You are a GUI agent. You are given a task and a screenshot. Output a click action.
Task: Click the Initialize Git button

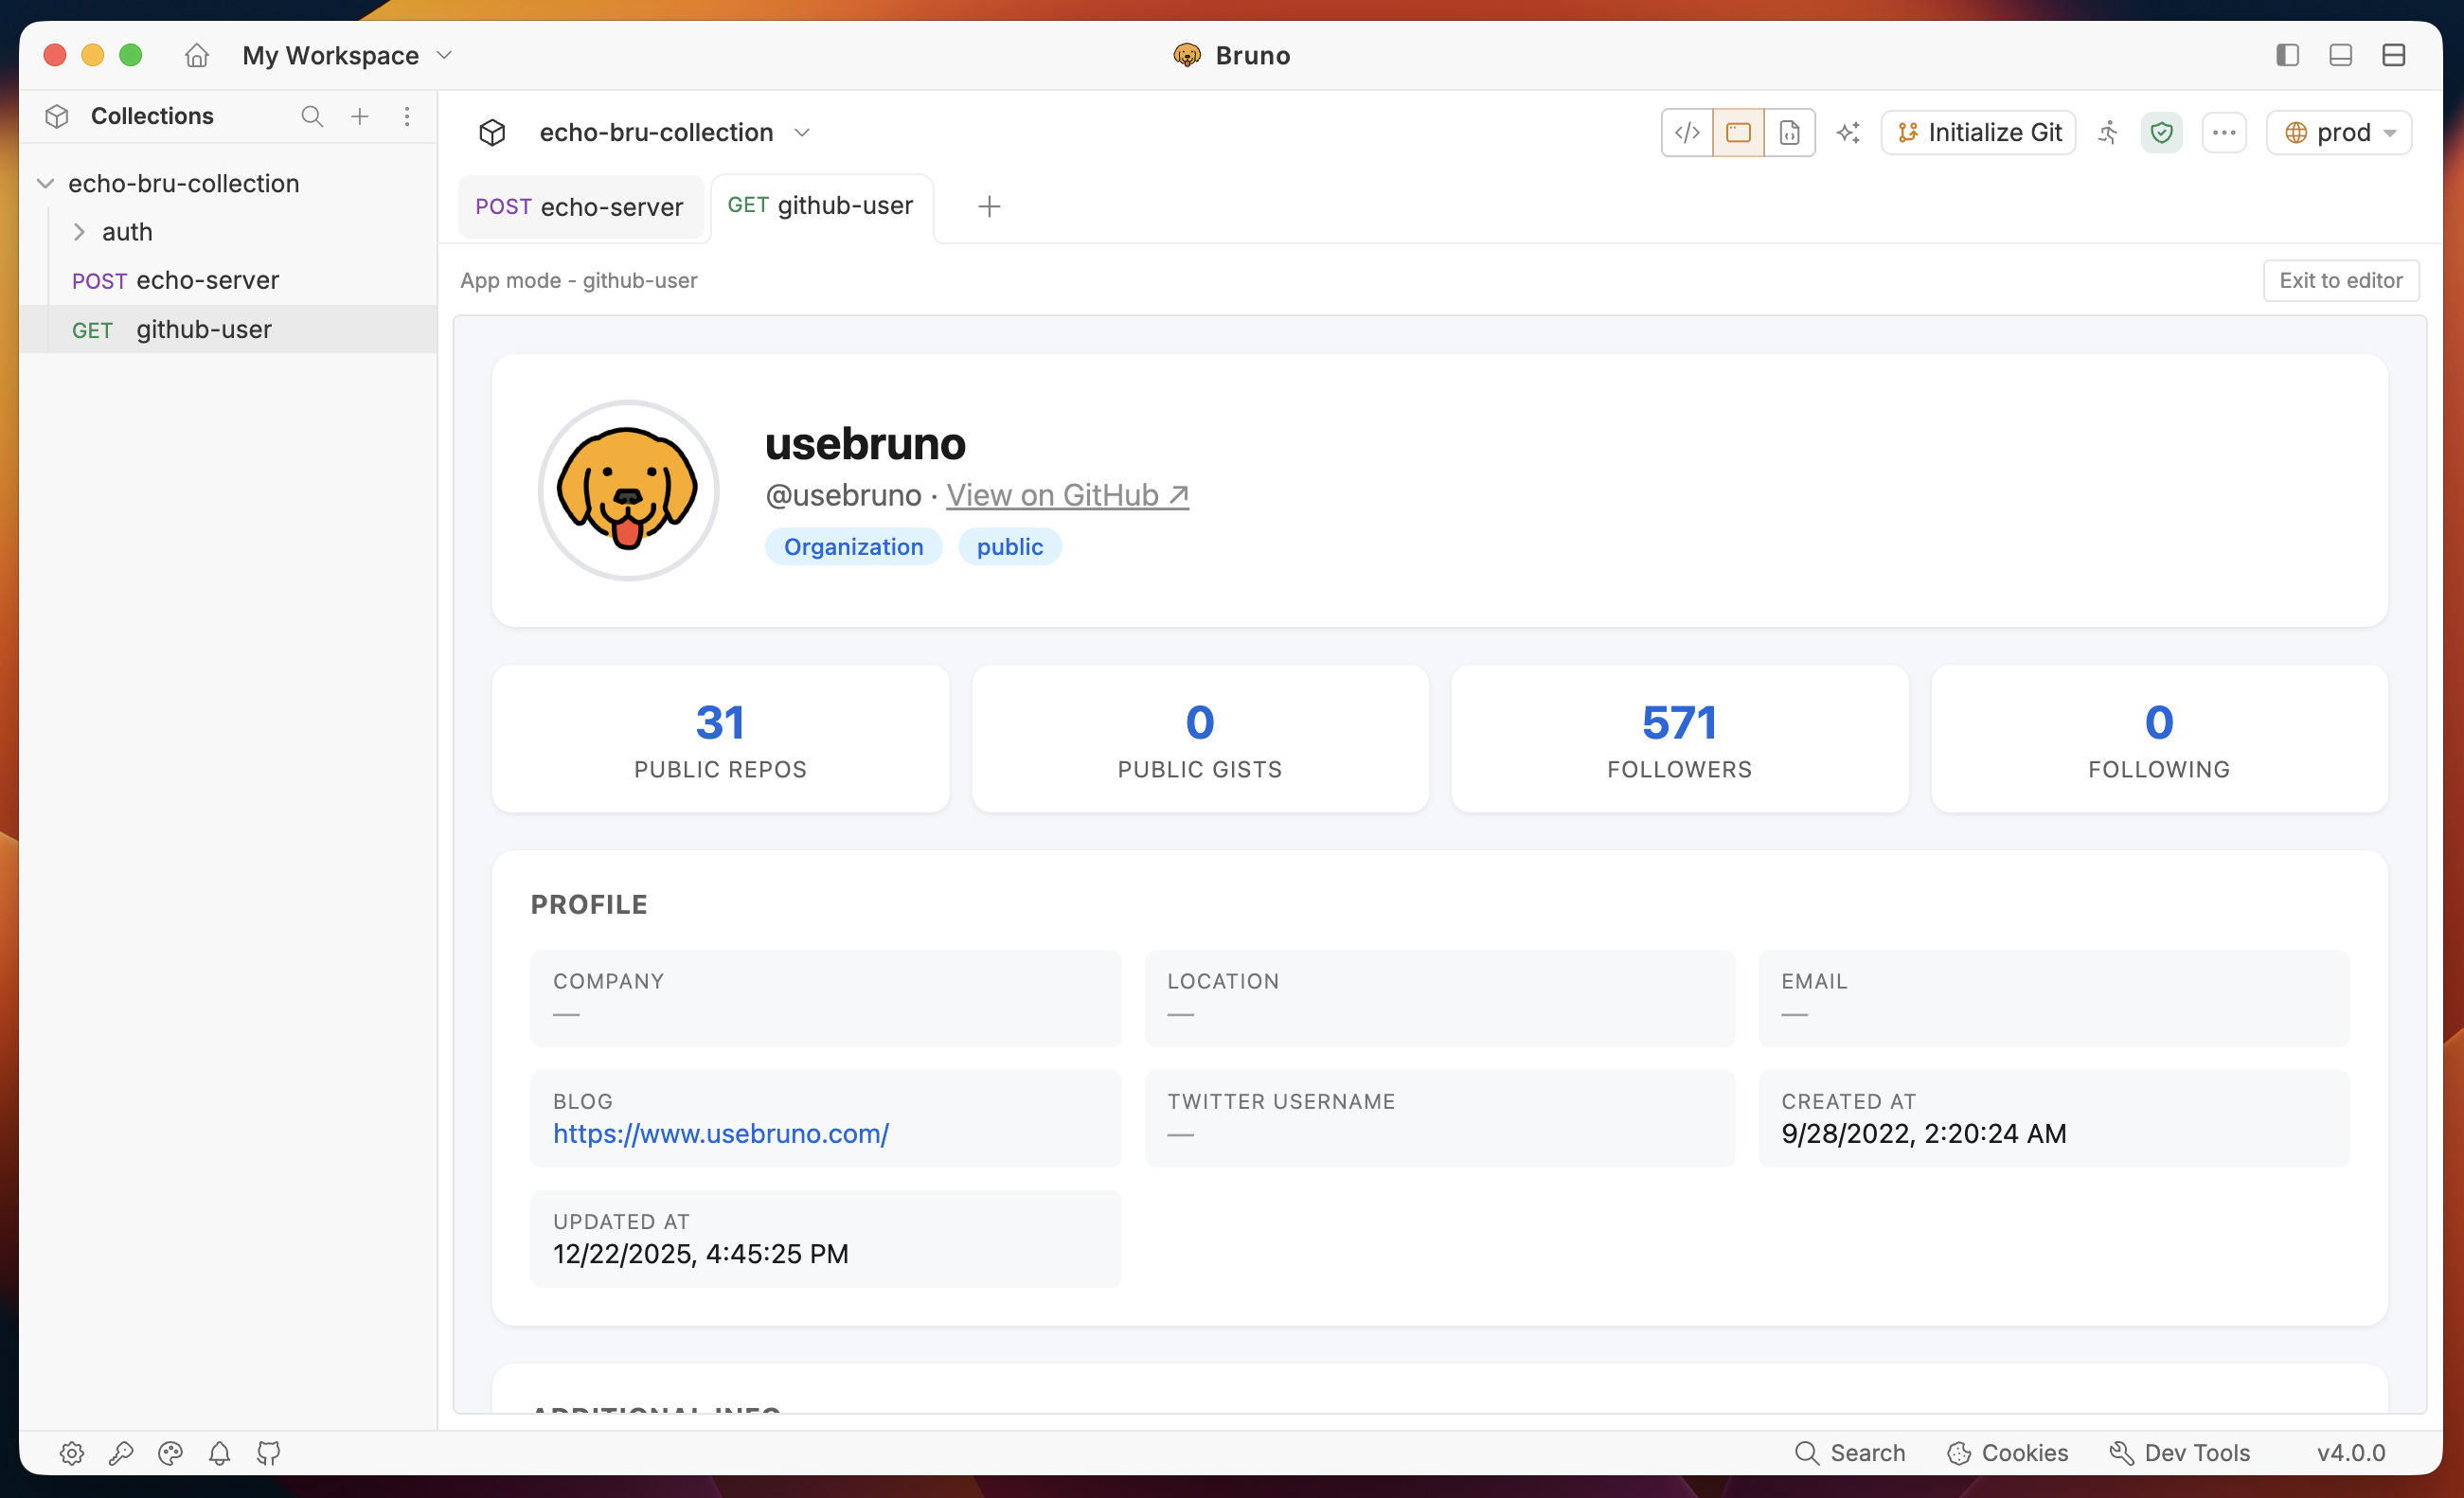[1978, 132]
